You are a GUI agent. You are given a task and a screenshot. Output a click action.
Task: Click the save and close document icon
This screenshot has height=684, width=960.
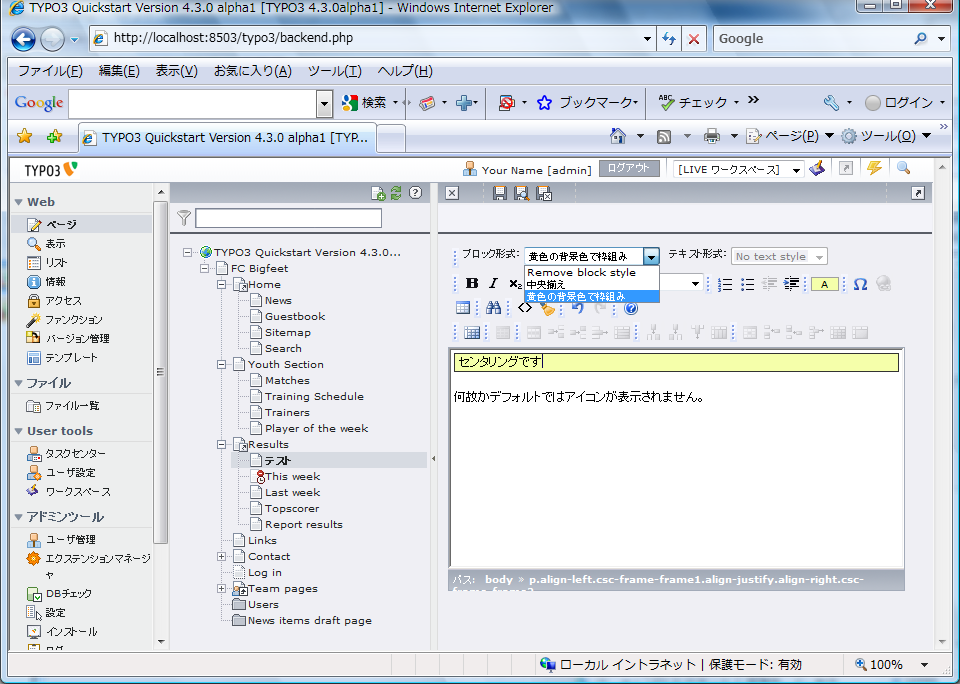pyautogui.click(x=544, y=194)
